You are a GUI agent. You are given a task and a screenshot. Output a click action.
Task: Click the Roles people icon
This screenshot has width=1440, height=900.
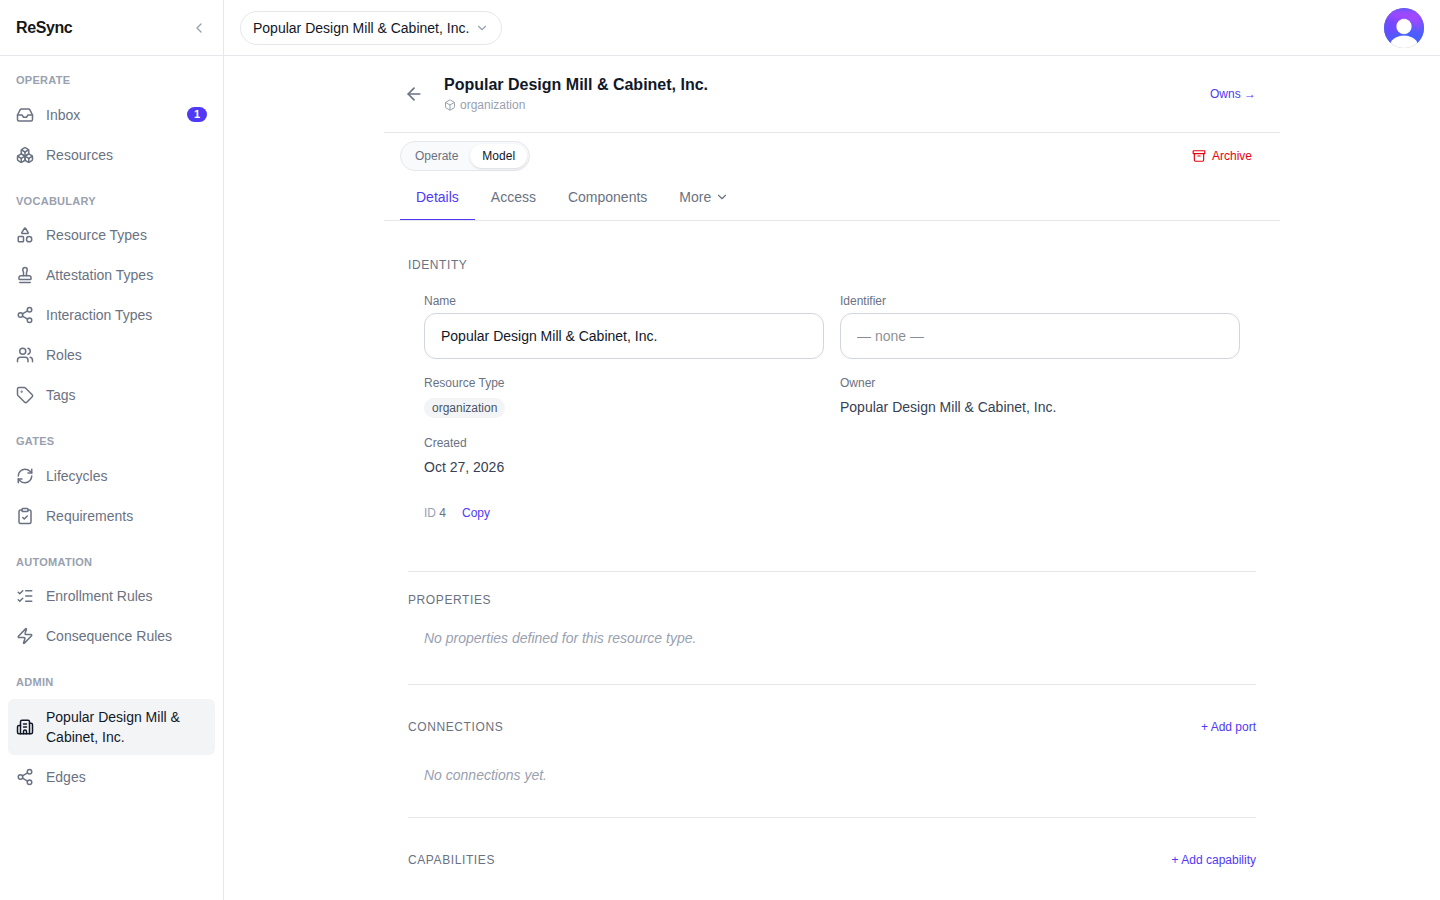coord(25,355)
